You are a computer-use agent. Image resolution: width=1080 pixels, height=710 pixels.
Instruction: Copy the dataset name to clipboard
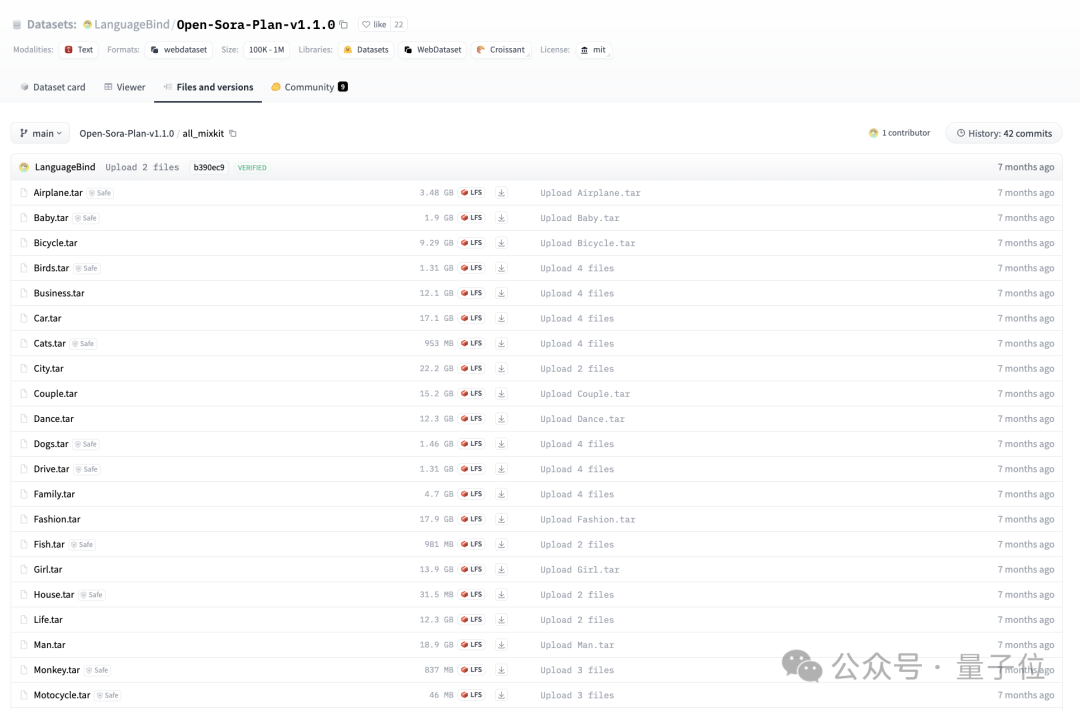(x=344, y=25)
